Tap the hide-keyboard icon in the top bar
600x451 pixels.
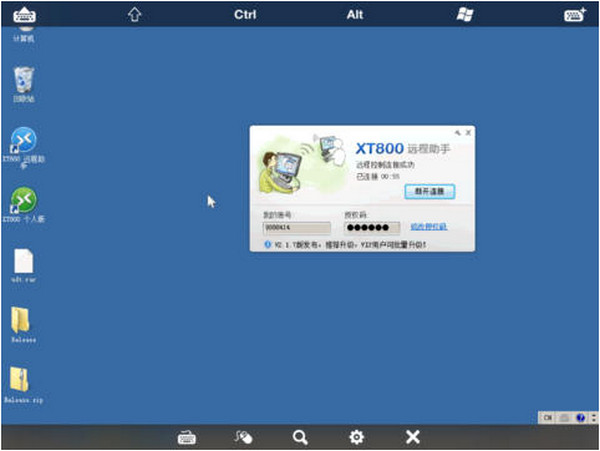point(24,15)
